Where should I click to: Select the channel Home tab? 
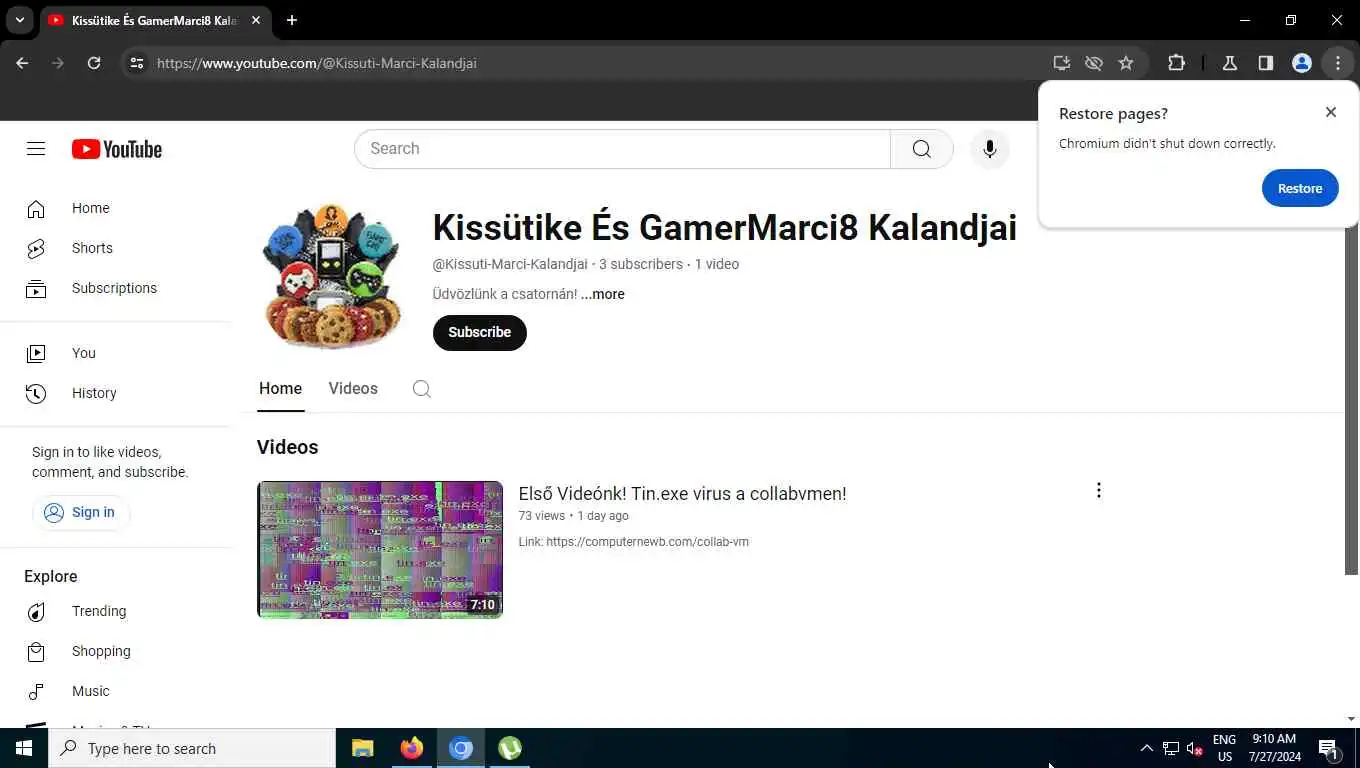(280, 389)
